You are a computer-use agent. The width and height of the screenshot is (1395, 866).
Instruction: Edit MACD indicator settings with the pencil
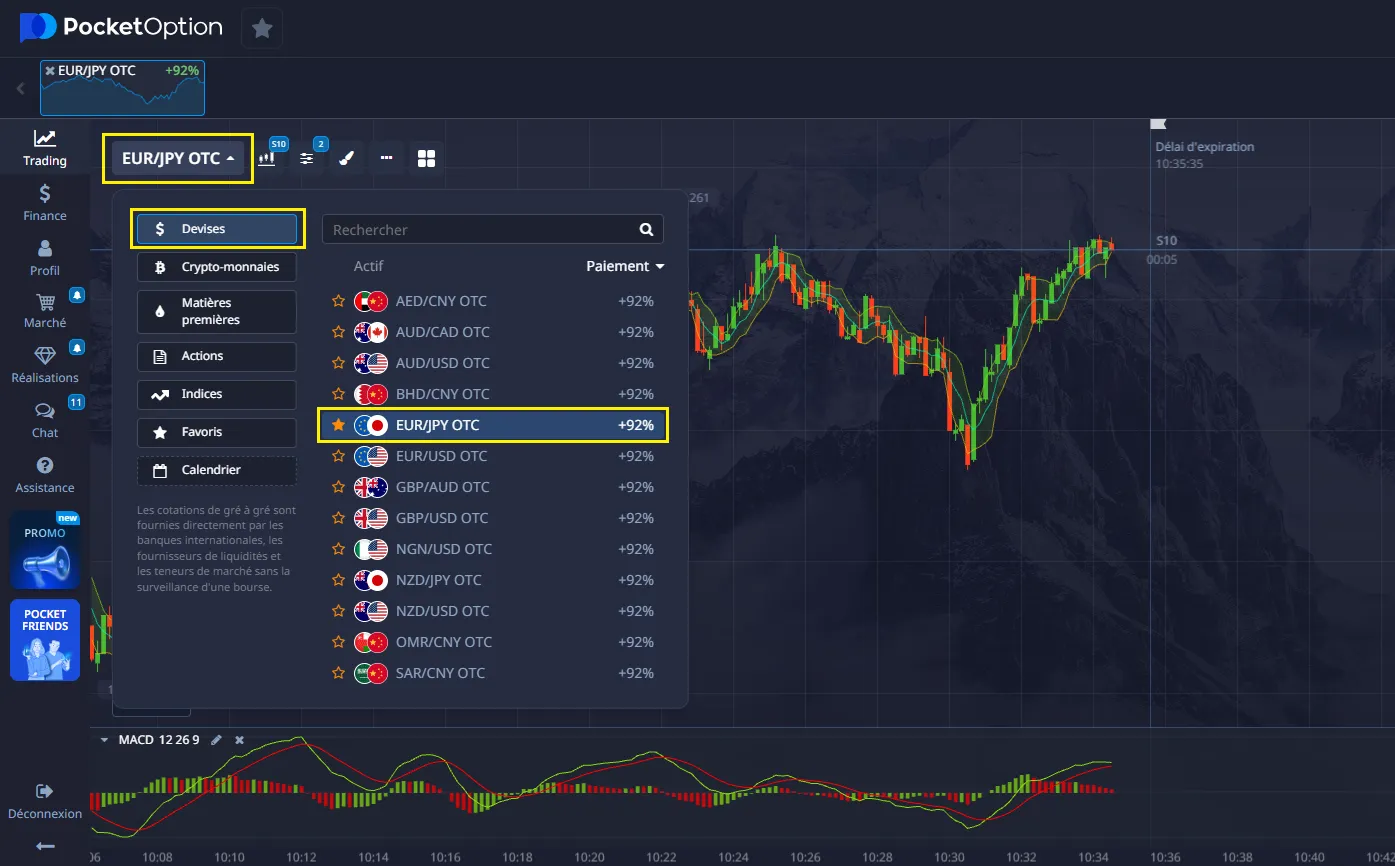216,740
